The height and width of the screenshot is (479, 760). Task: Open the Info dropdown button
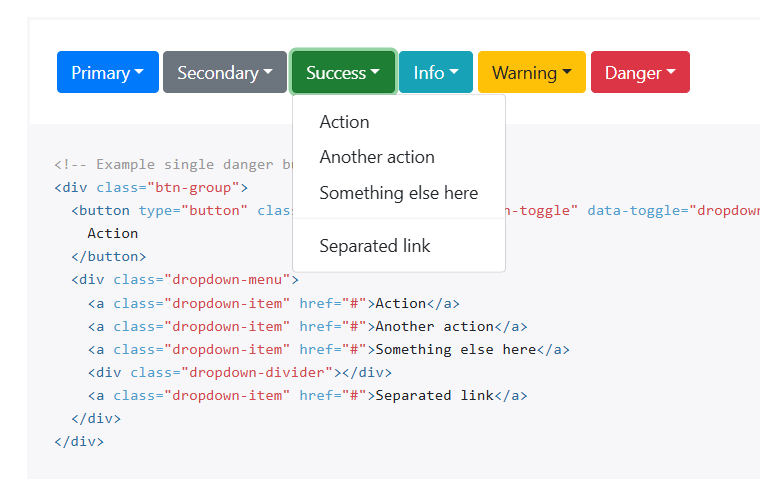(x=436, y=72)
